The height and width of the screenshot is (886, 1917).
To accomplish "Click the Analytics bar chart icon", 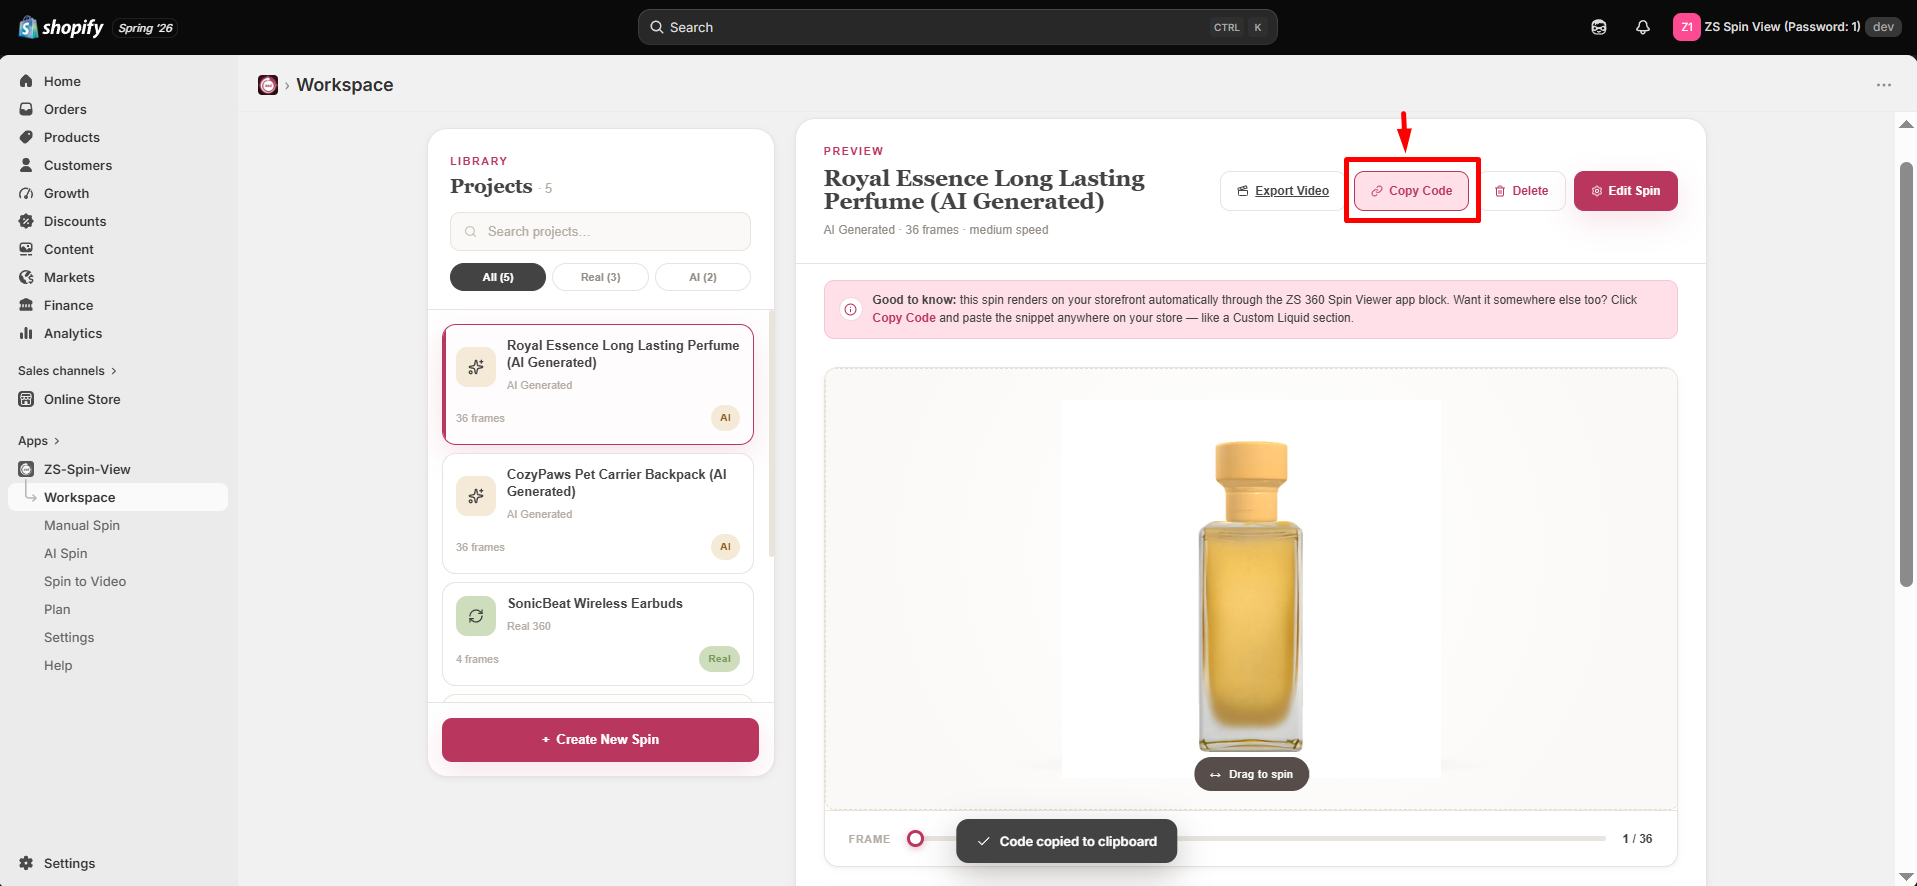I will coord(26,333).
